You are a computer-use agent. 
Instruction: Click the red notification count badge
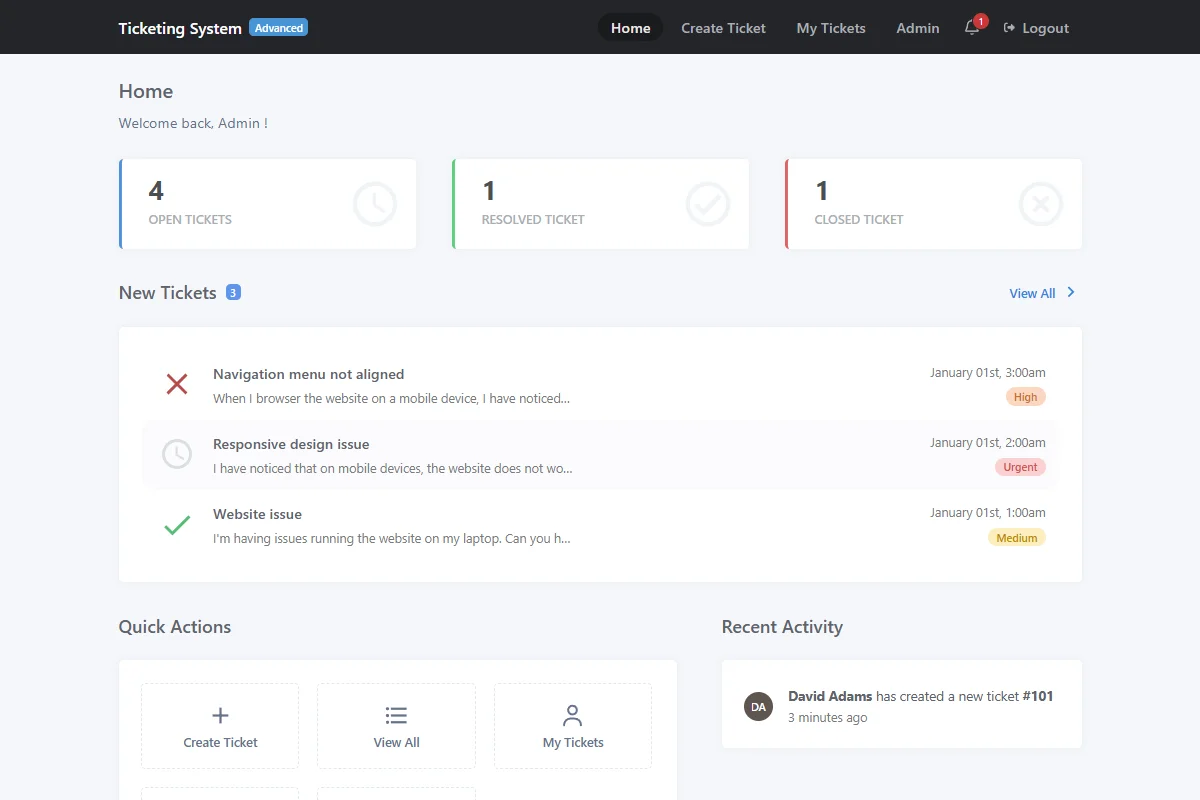coord(981,20)
